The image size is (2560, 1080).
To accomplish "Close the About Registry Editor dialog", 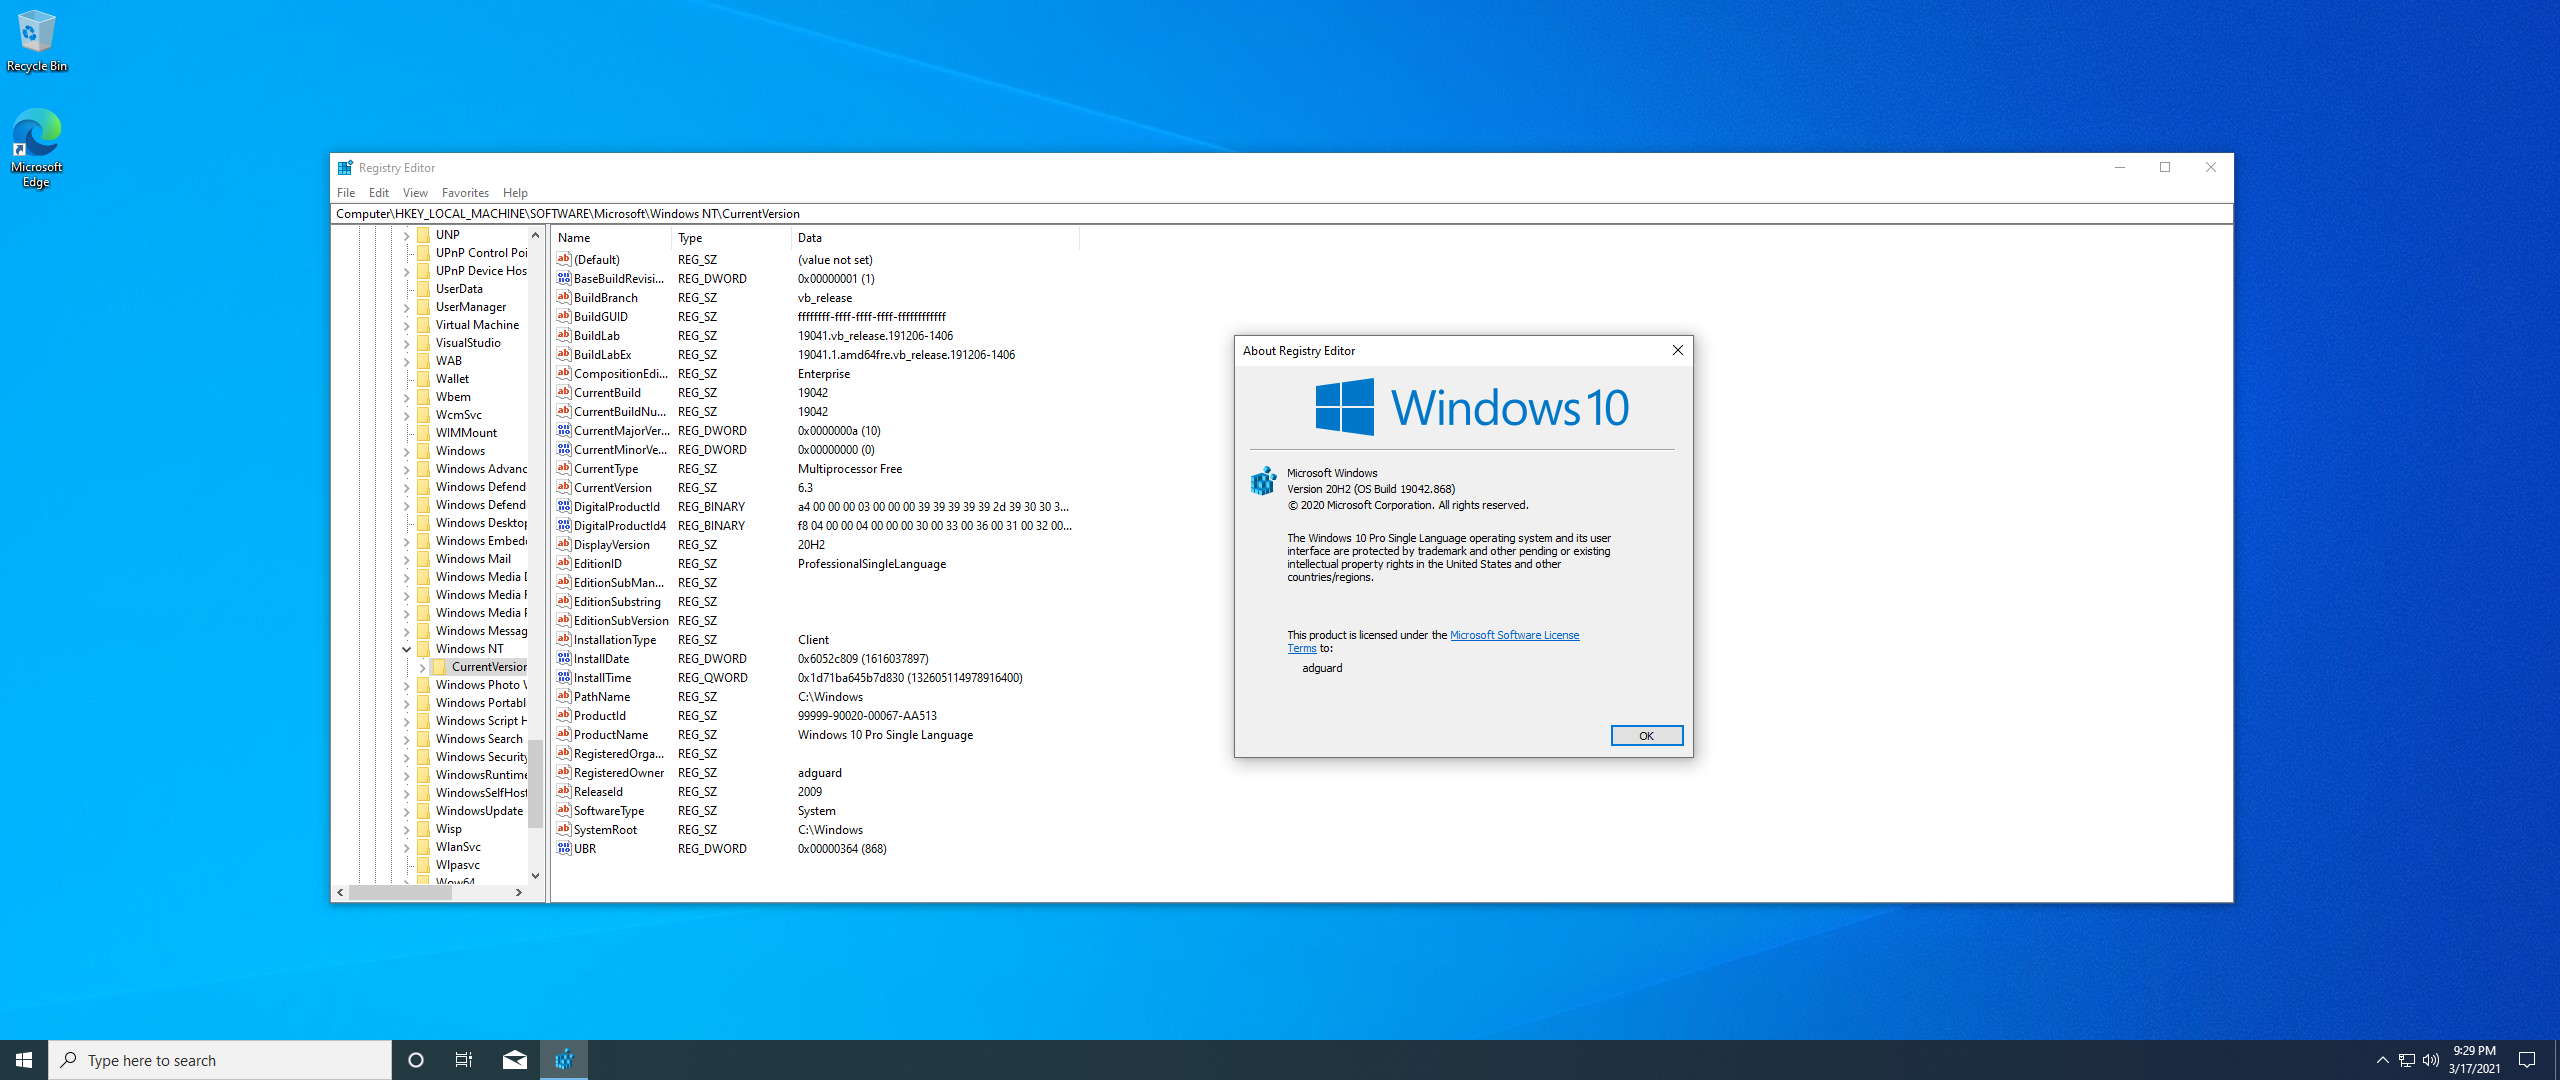I will [x=1677, y=350].
